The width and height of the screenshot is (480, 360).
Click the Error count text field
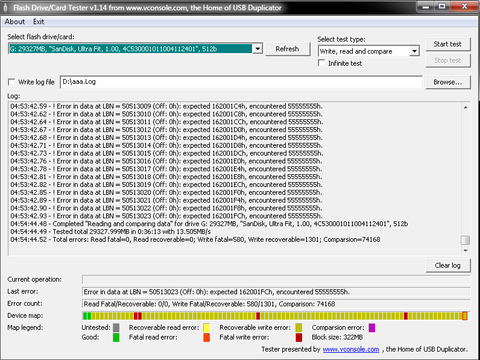click(x=276, y=304)
